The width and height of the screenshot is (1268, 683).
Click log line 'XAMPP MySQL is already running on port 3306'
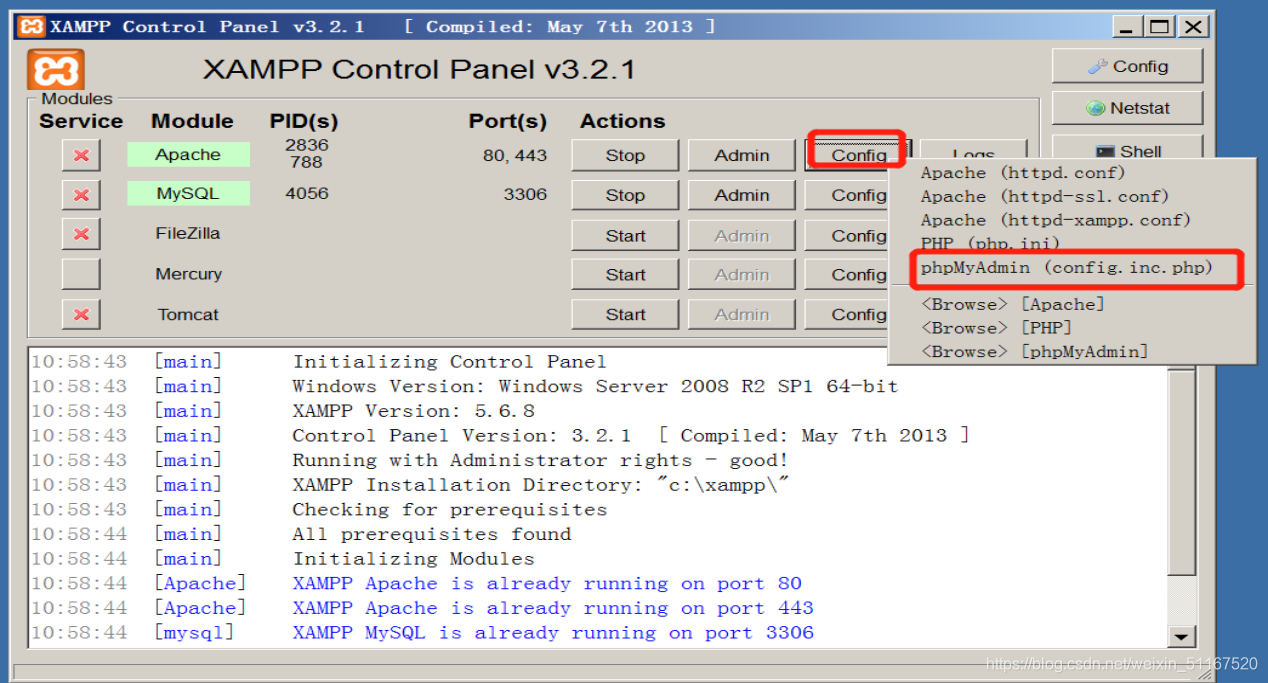click(x=552, y=633)
